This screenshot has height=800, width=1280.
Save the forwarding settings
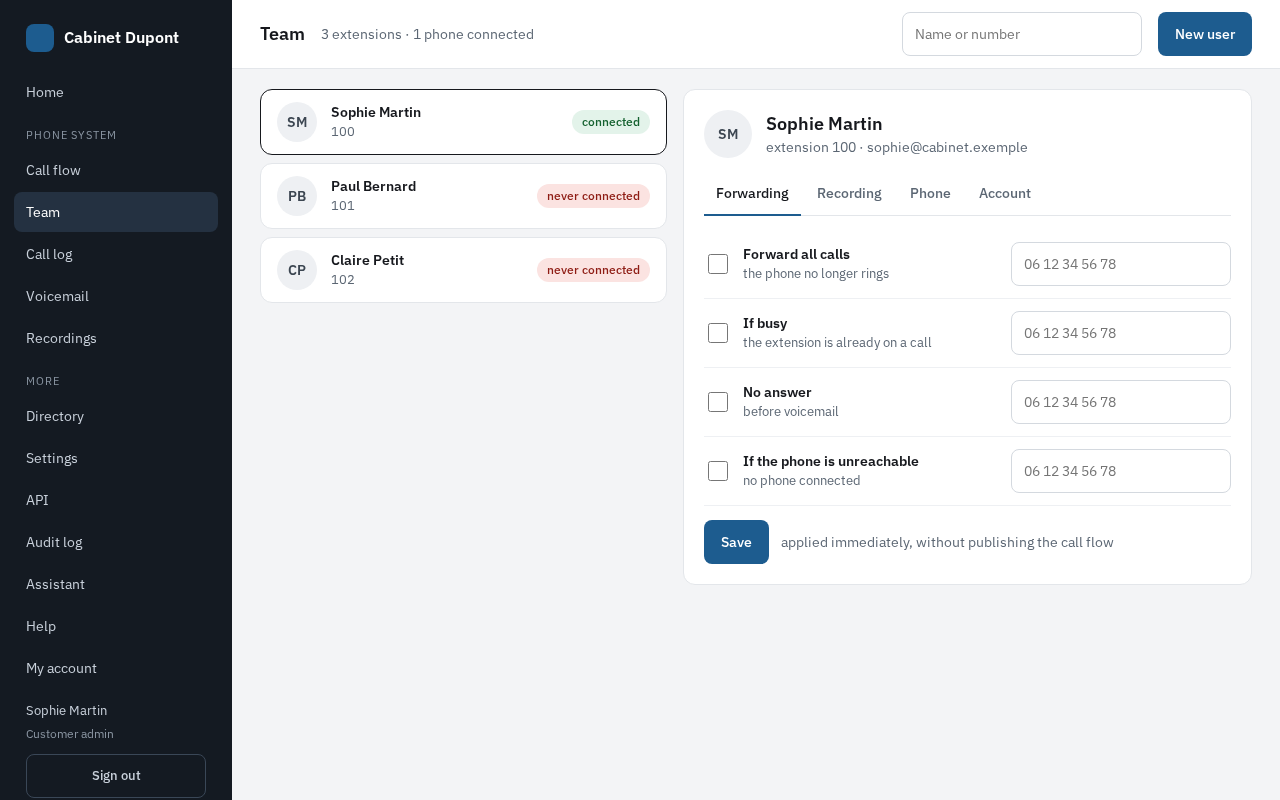(736, 542)
